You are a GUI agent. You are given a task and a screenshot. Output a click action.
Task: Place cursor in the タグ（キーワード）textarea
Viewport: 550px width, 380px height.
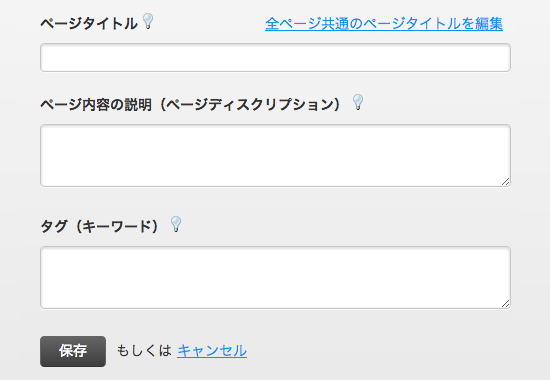point(275,278)
